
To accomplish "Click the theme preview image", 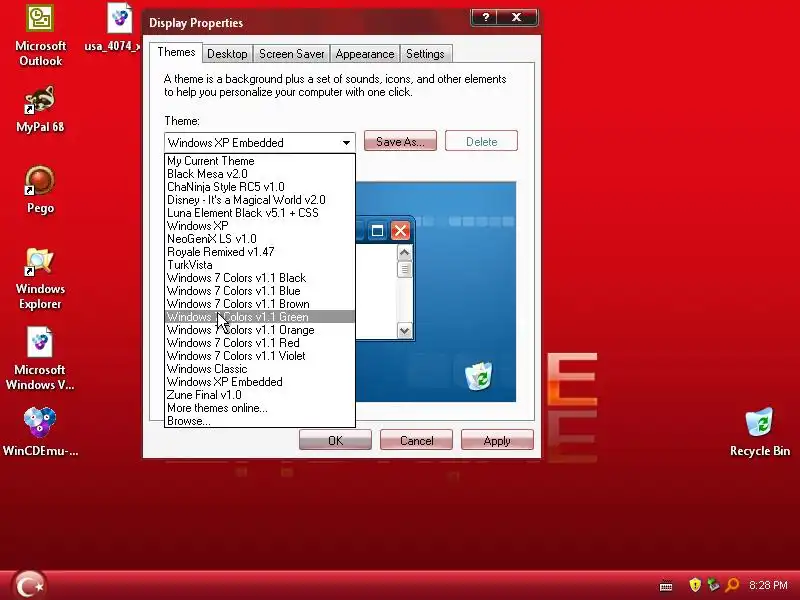I will (x=436, y=291).
